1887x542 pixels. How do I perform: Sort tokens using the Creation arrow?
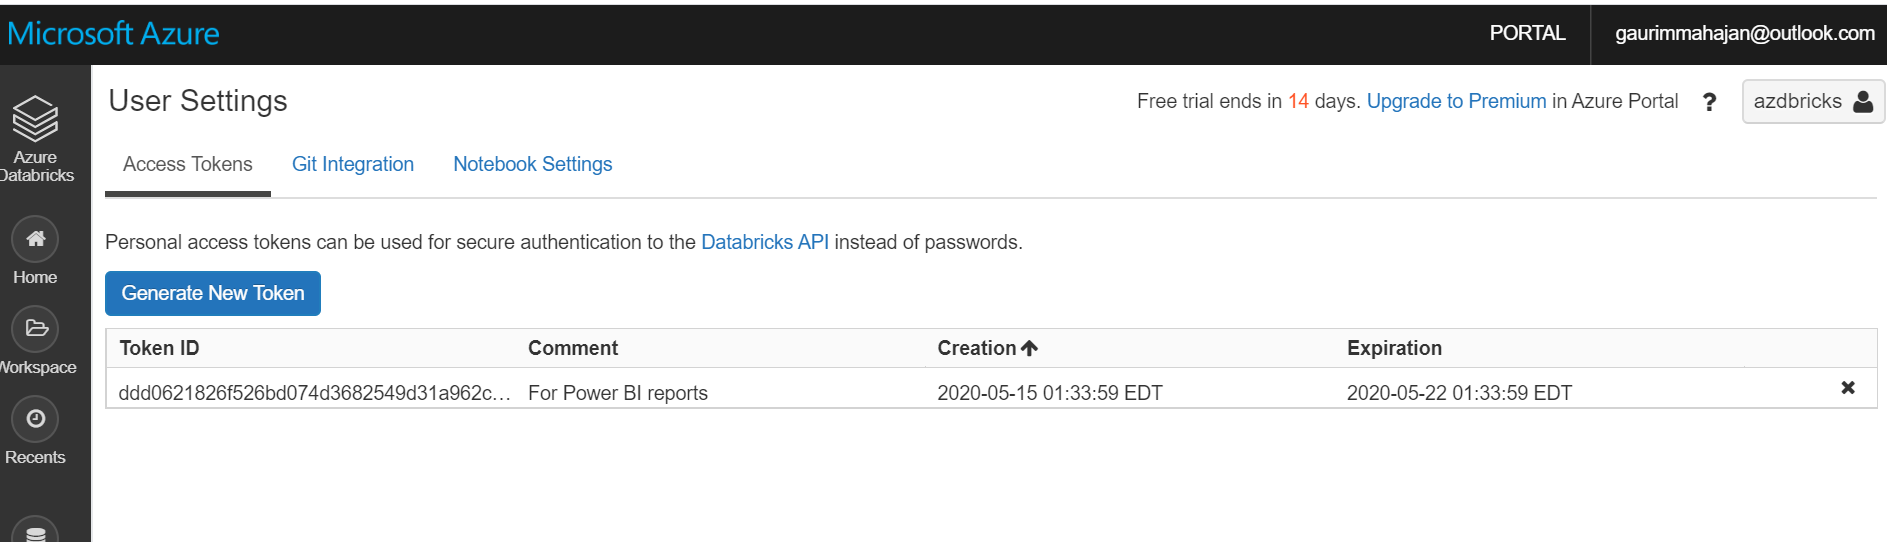(x=1030, y=348)
